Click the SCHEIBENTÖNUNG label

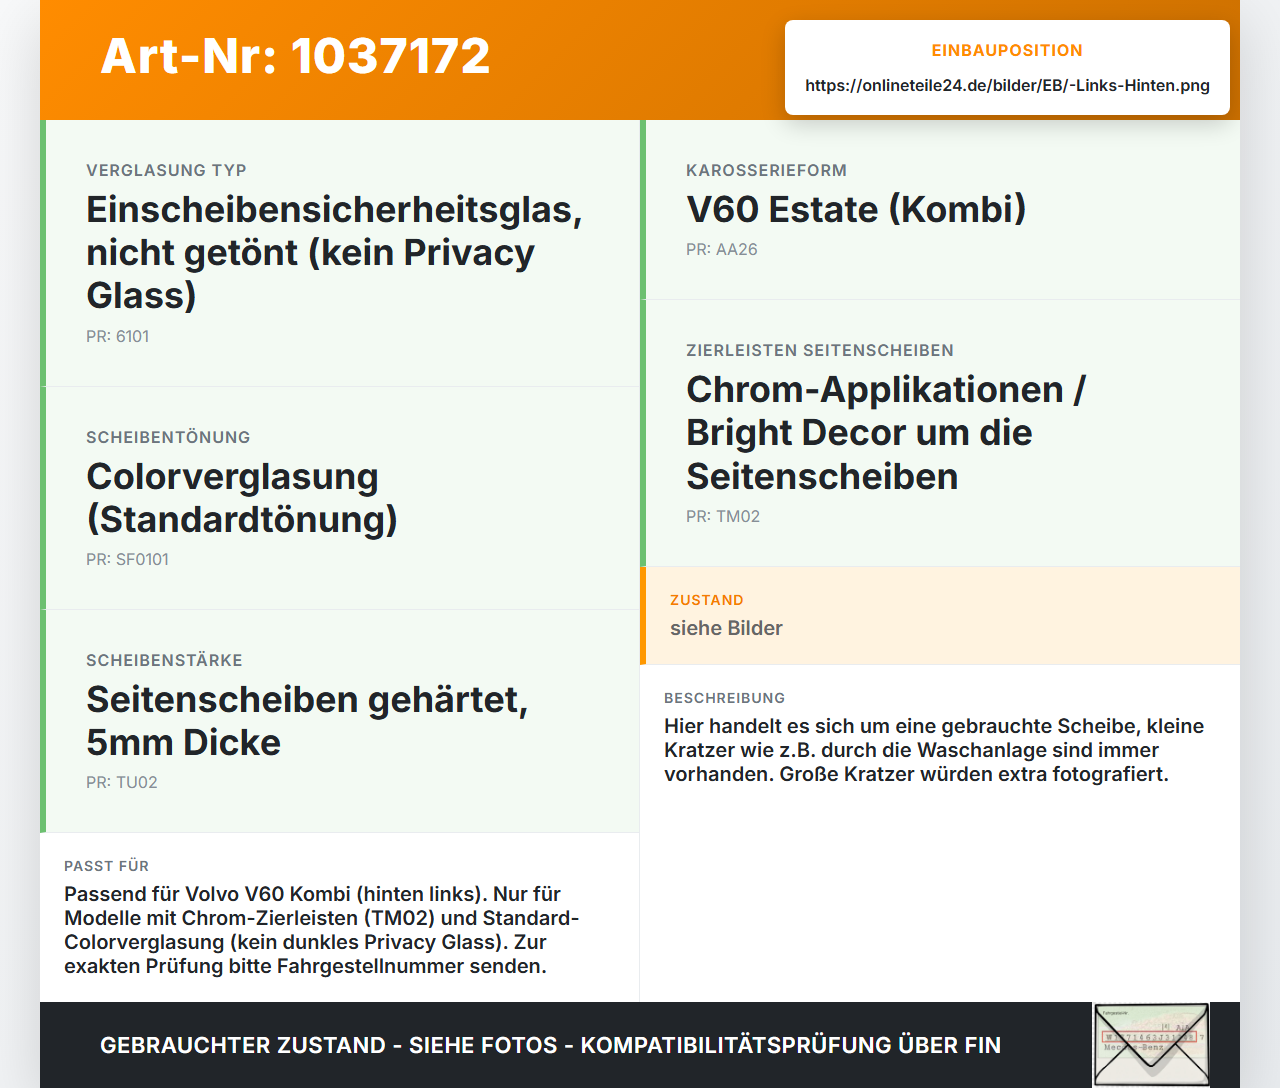pyautogui.click(x=168, y=437)
